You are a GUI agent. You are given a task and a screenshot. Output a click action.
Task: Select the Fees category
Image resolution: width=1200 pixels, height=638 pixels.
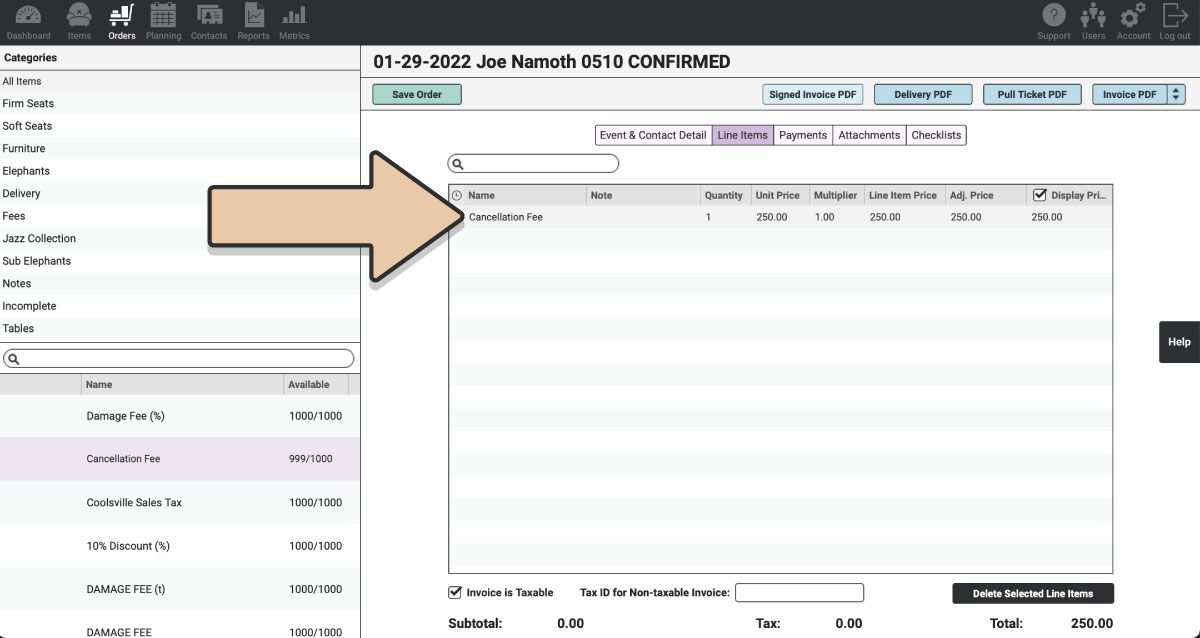(180, 216)
